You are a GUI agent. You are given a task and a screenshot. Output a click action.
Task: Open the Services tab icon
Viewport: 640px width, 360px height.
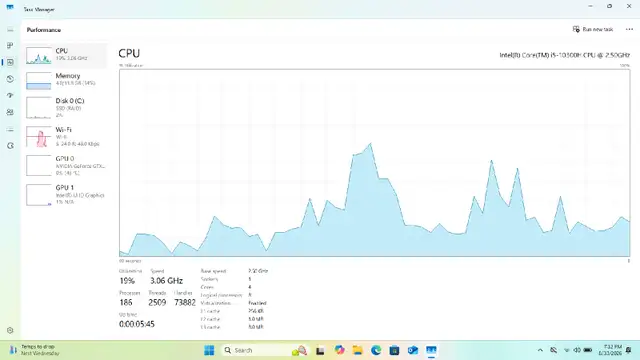click(10, 146)
